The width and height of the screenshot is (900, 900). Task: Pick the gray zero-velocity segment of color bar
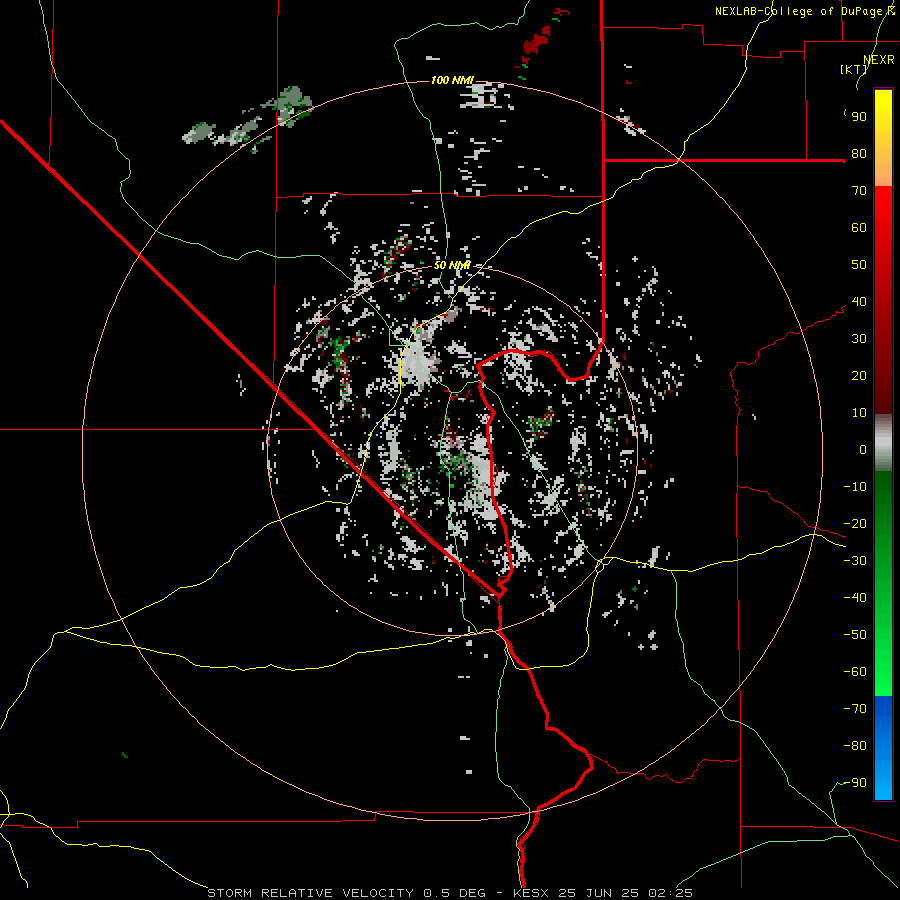(883, 443)
